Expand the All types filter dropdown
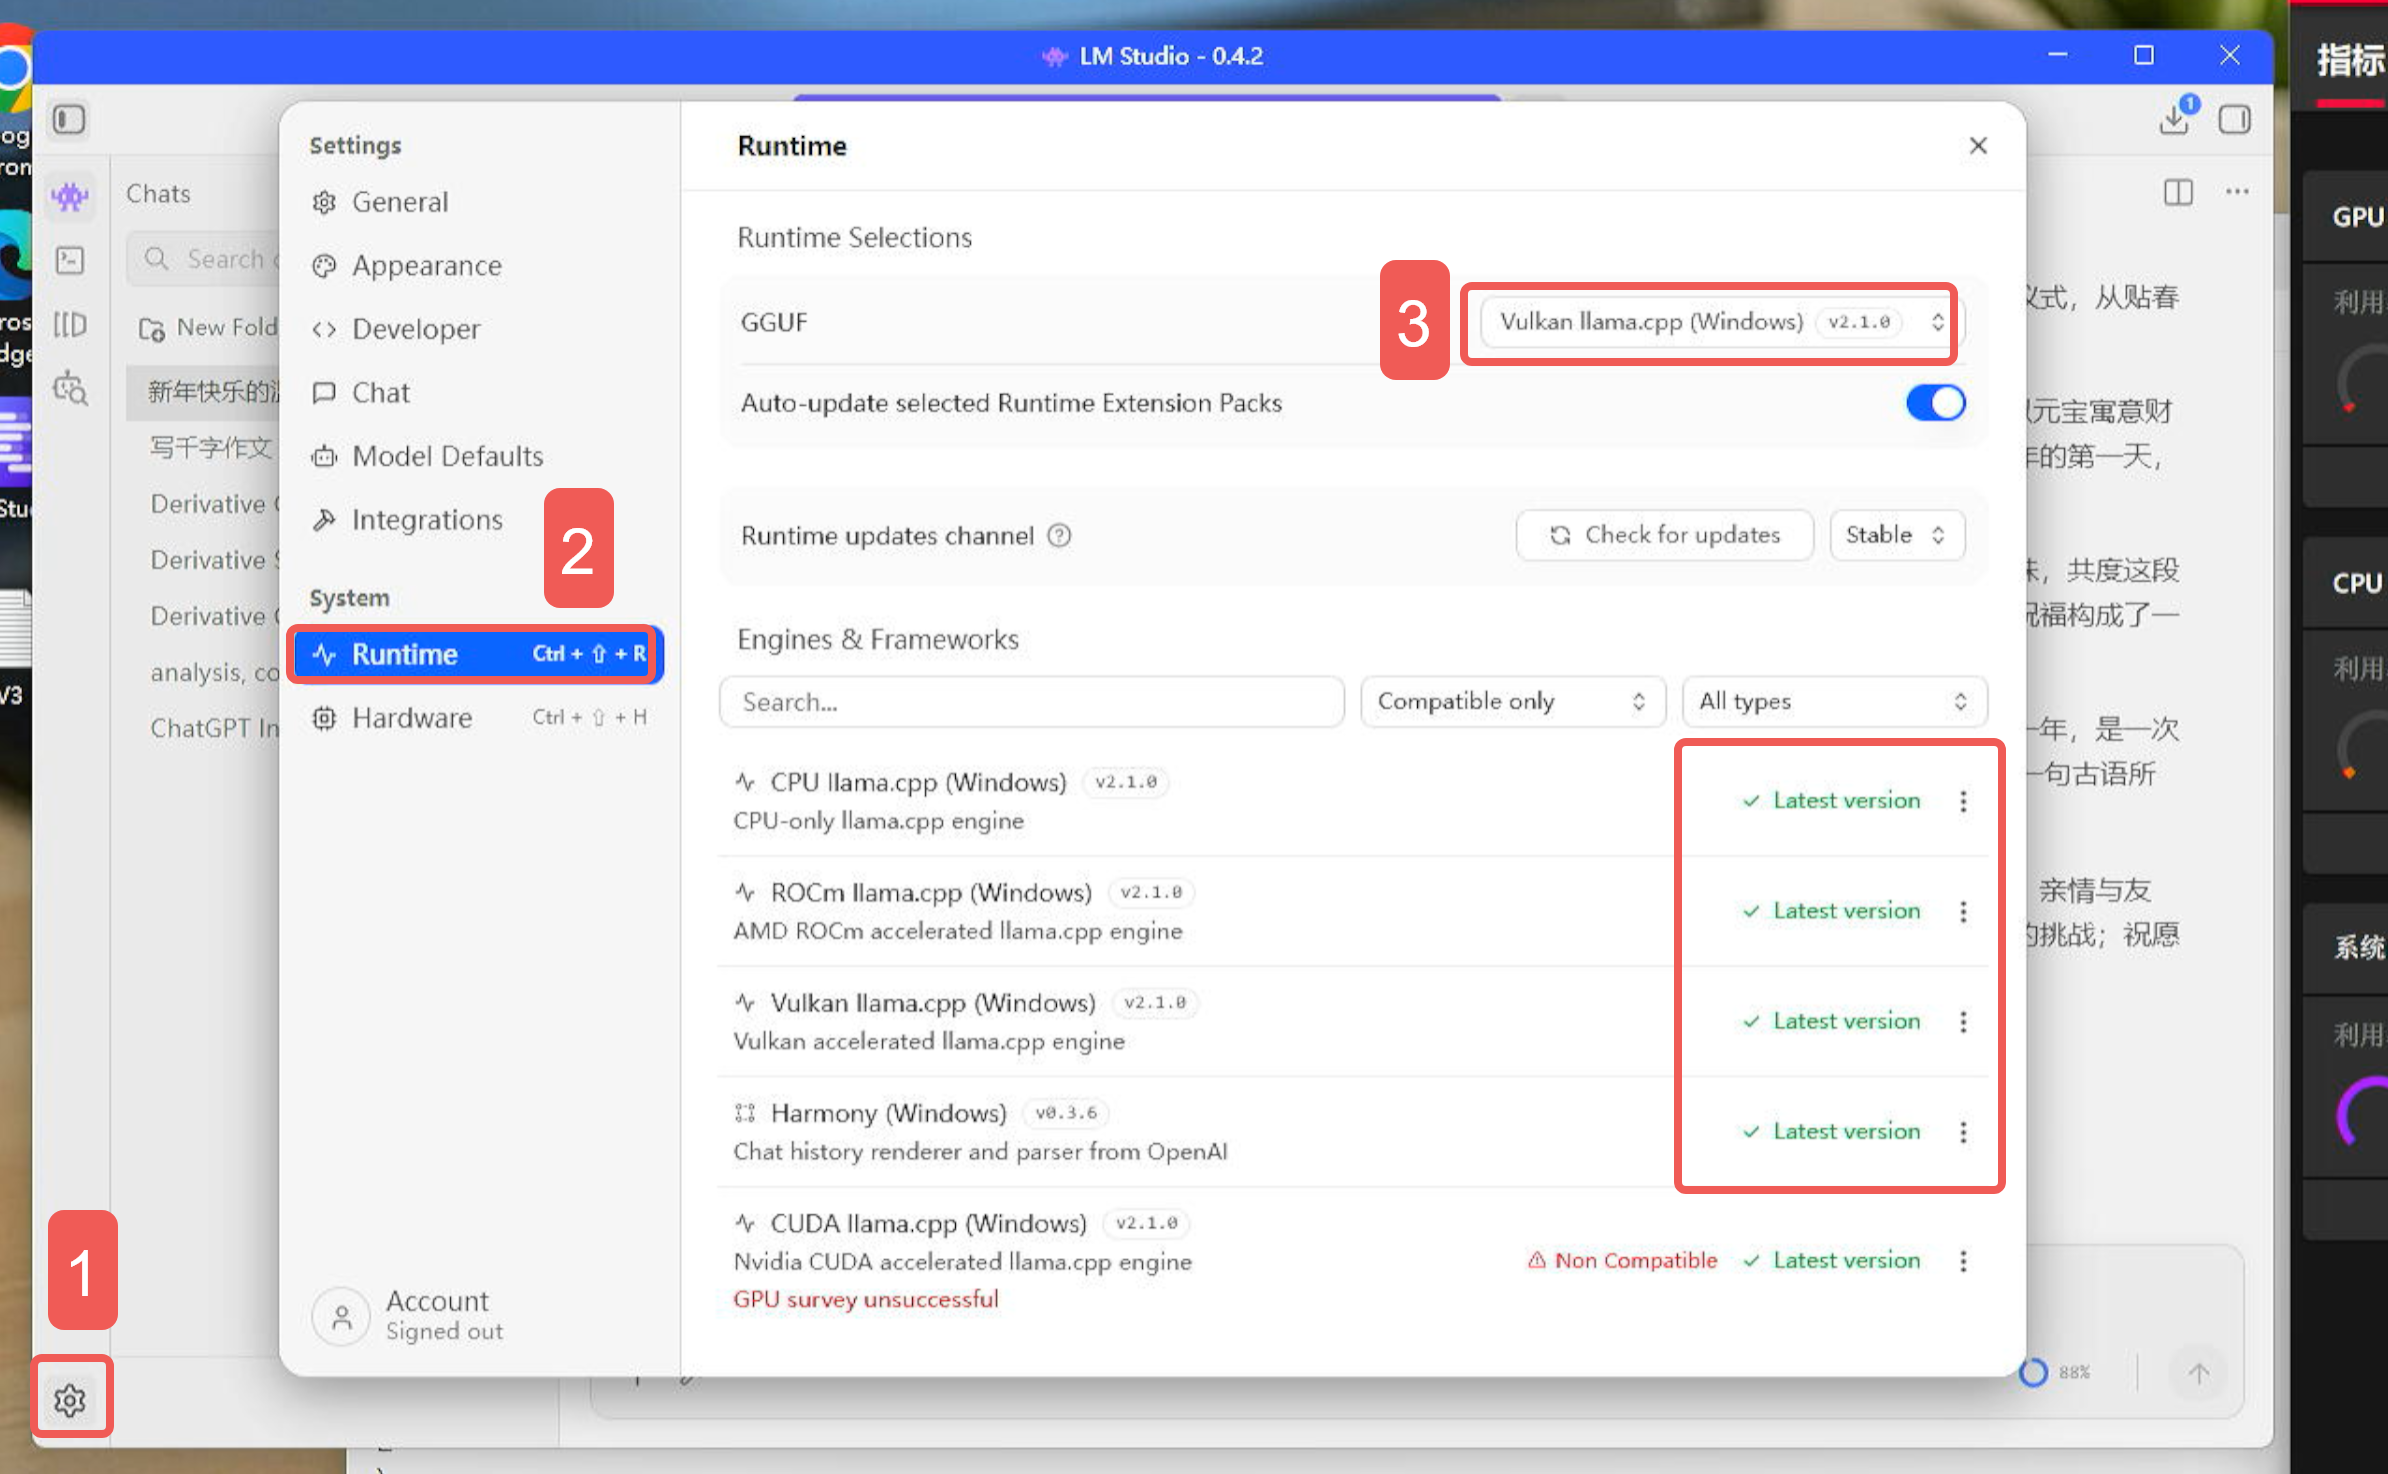 (1833, 701)
